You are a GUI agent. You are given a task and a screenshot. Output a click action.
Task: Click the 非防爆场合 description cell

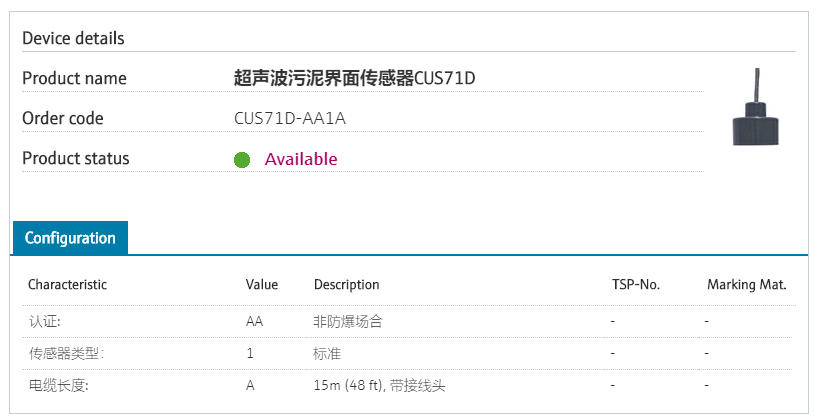[347, 321]
